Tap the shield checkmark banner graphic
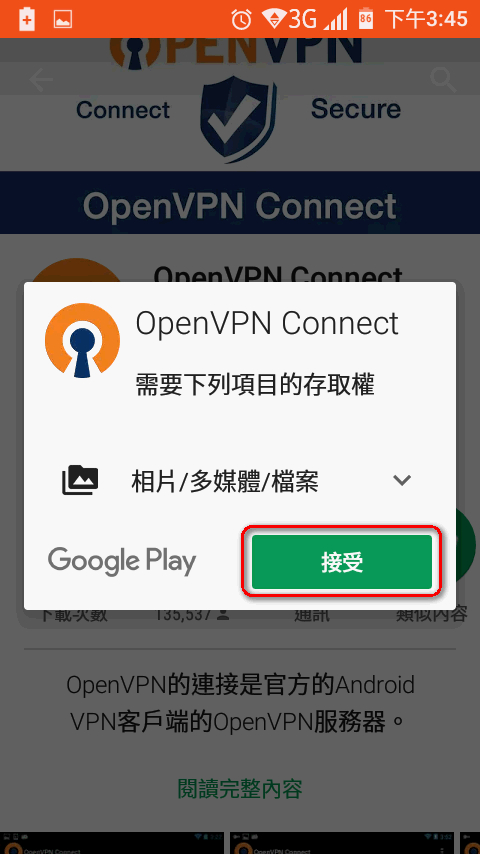The image size is (480, 854). coord(238,119)
